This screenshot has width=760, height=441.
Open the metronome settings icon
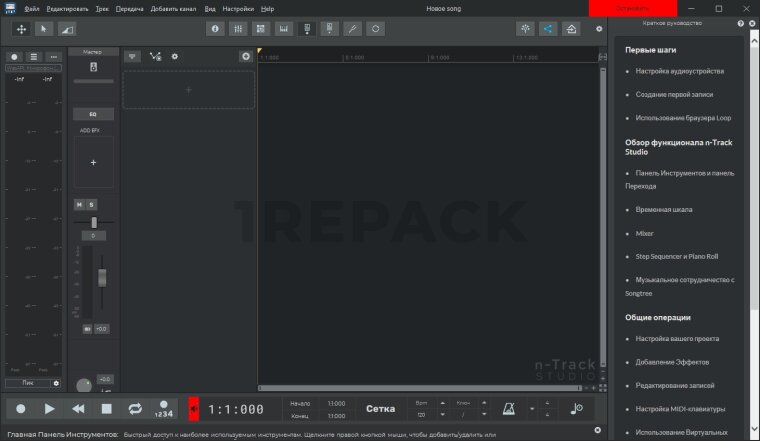coord(510,409)
